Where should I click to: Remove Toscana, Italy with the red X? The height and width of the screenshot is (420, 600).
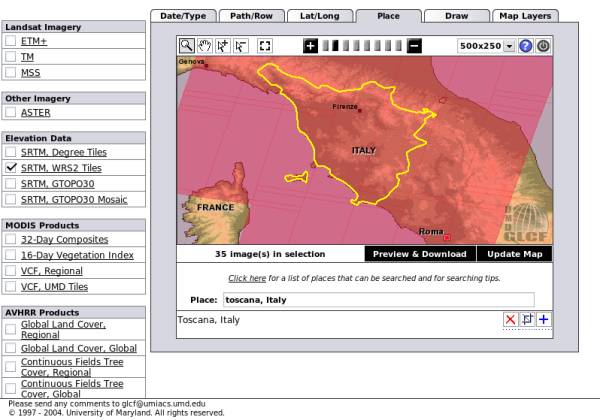tap(511, 319)
